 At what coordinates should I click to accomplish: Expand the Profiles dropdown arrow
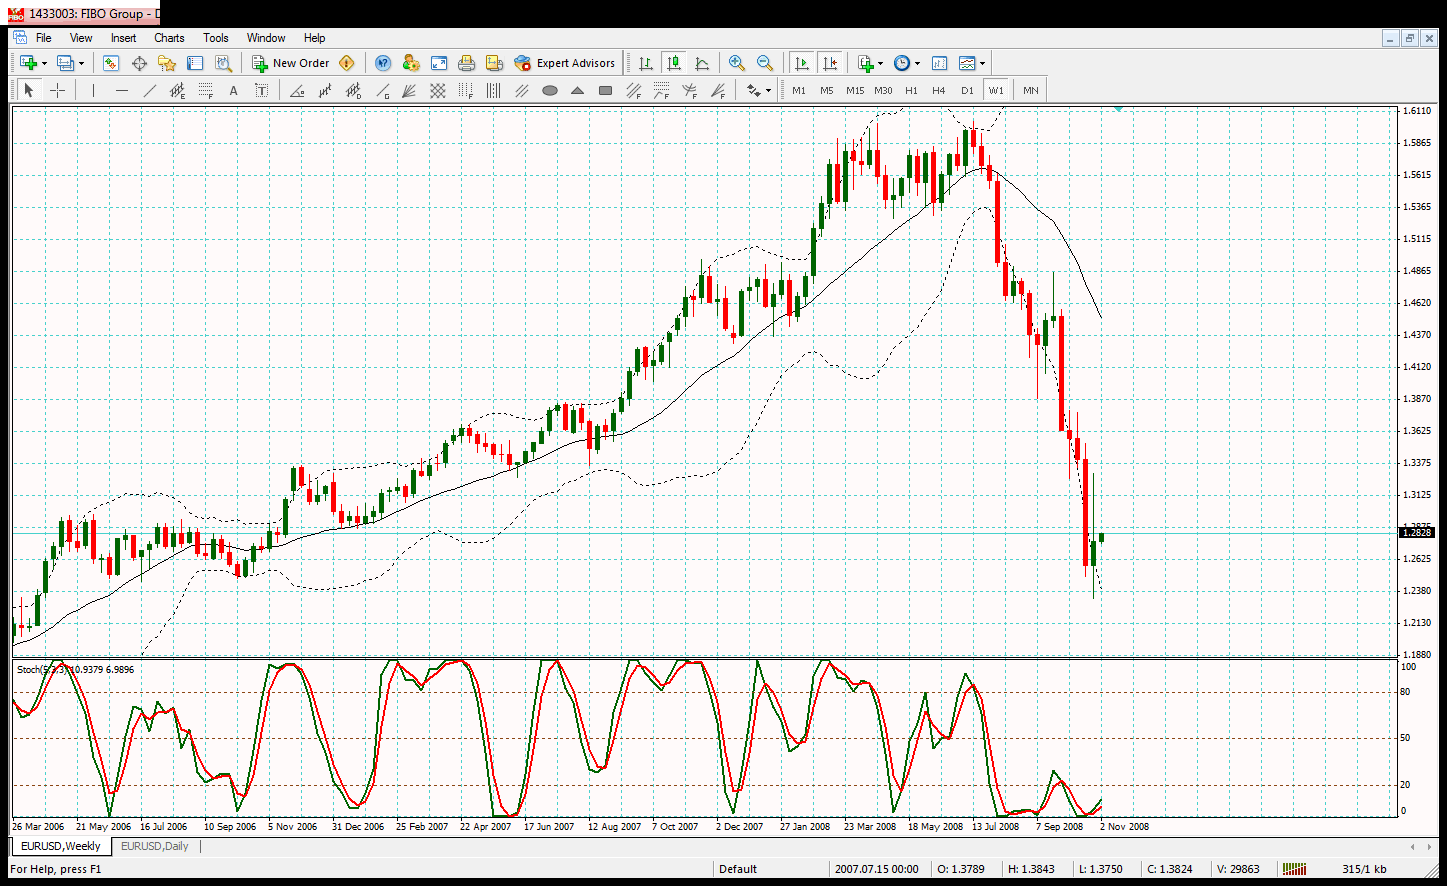click(x=82, y=63)
